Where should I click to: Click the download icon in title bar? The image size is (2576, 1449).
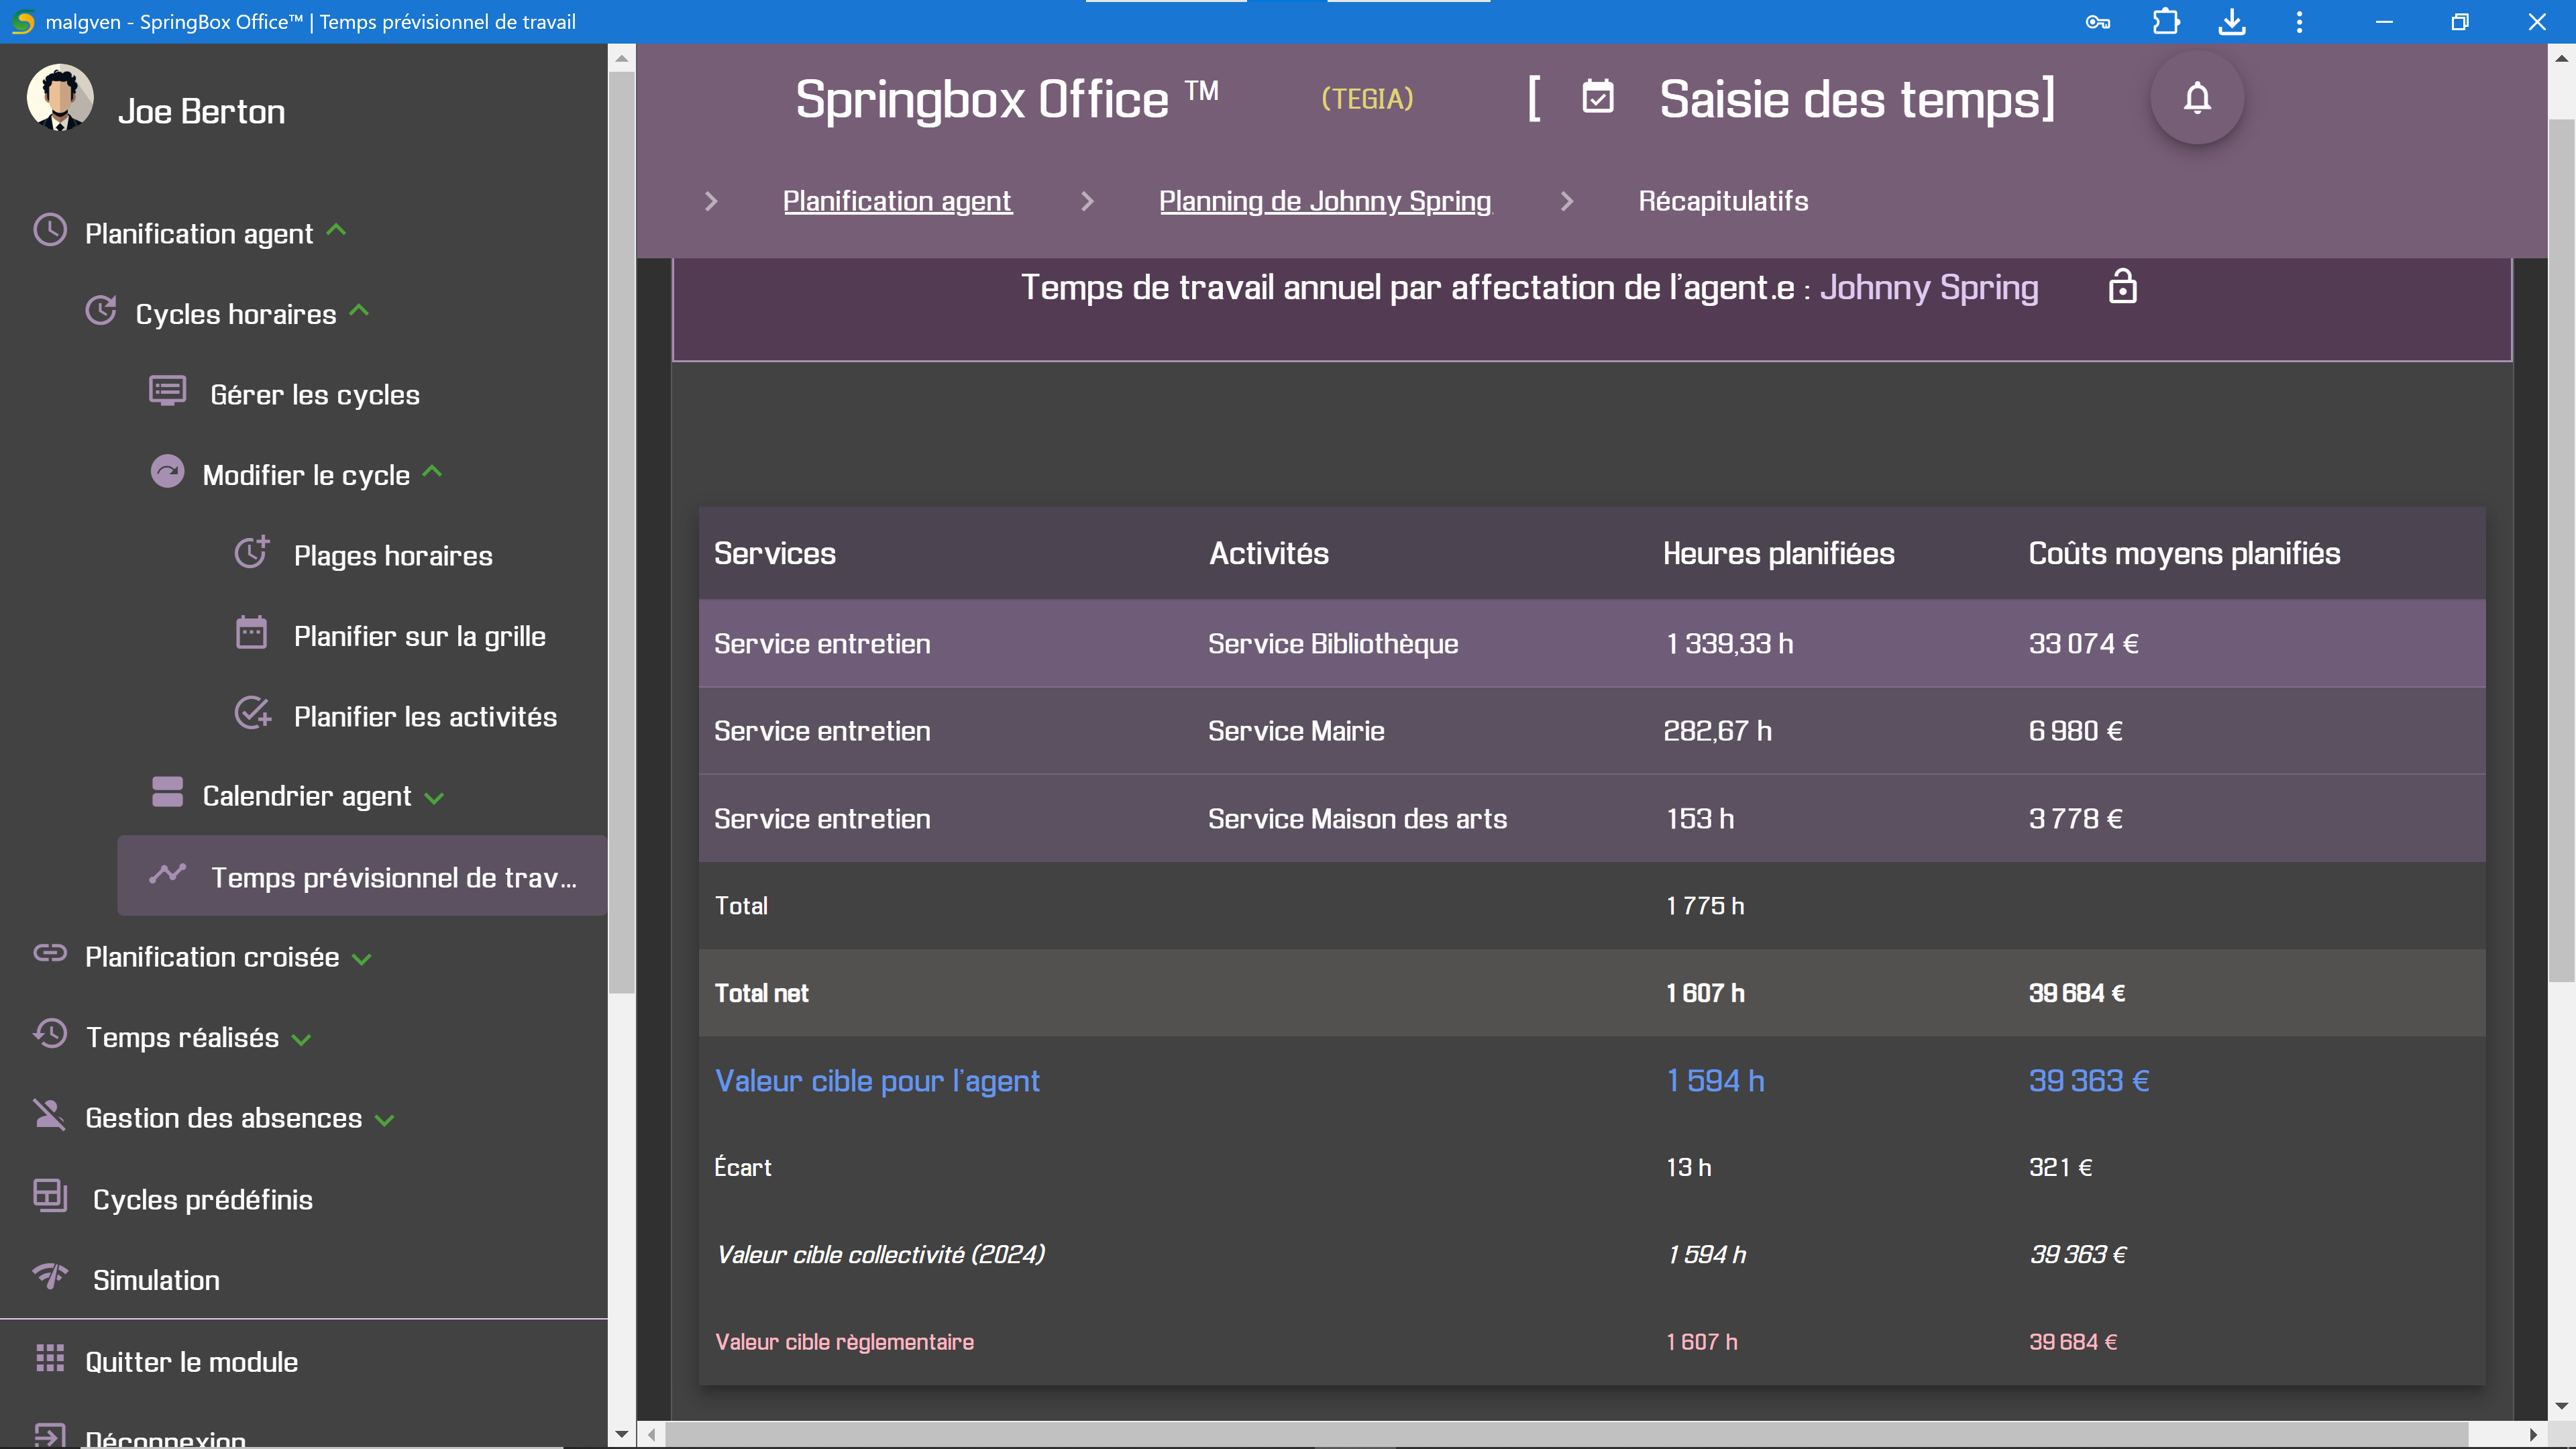click(2232, 22)
